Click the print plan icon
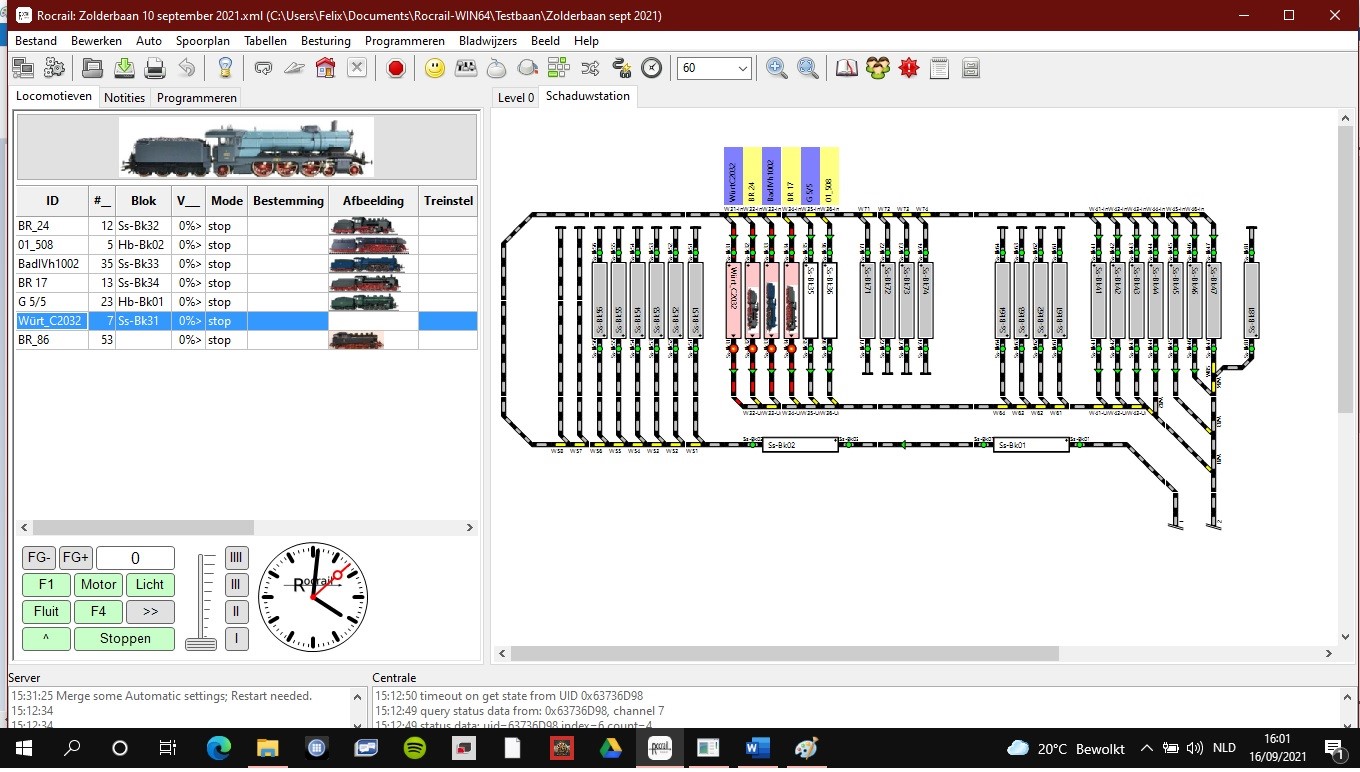The height and width of the screenshot is (772, 1360). pos(155,68)
